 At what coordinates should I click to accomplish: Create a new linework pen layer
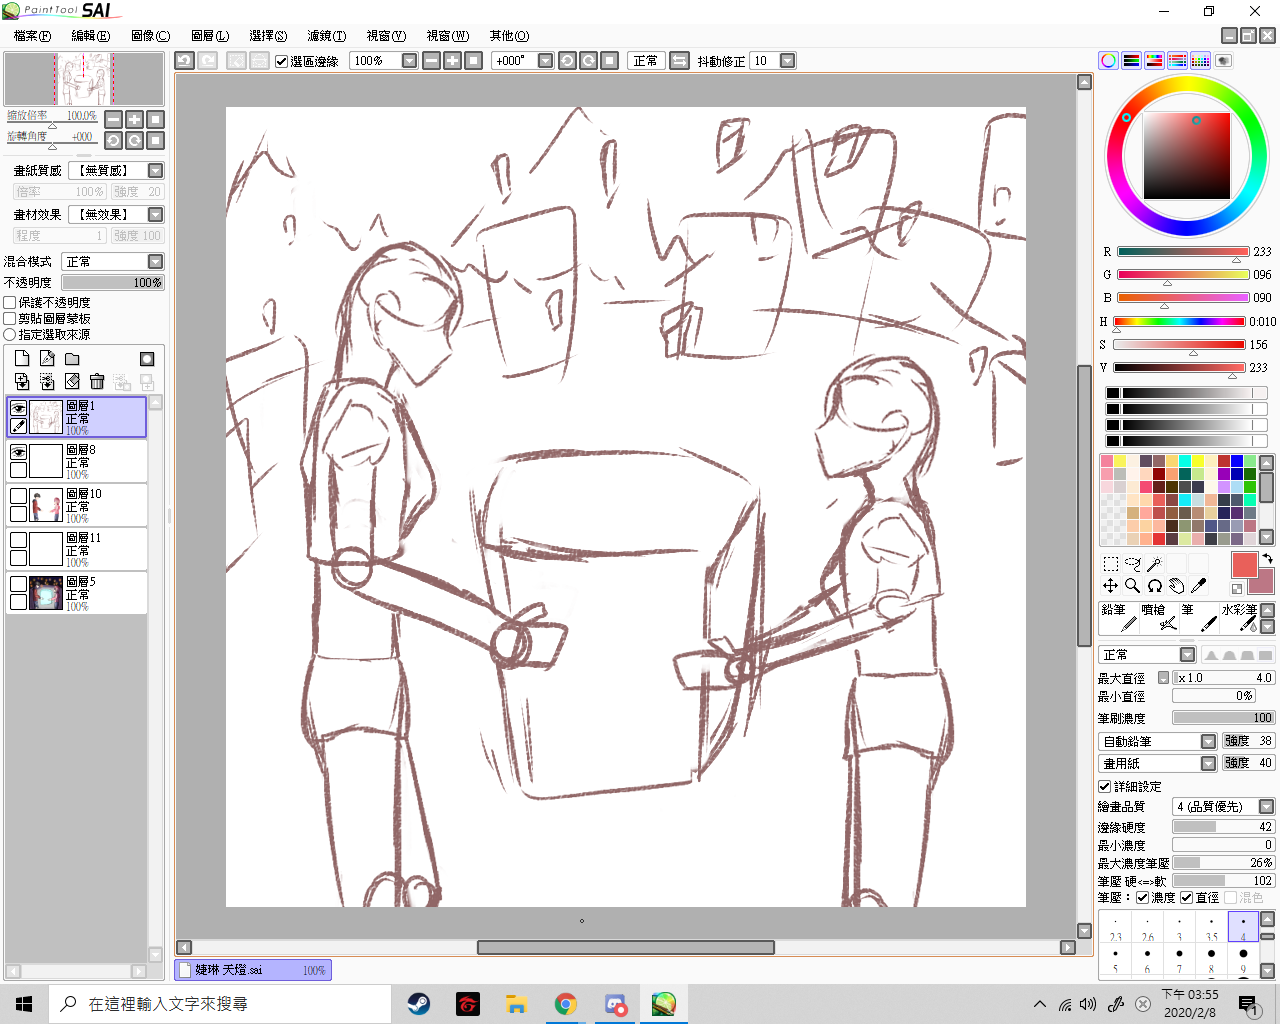(x=47, y=359)
